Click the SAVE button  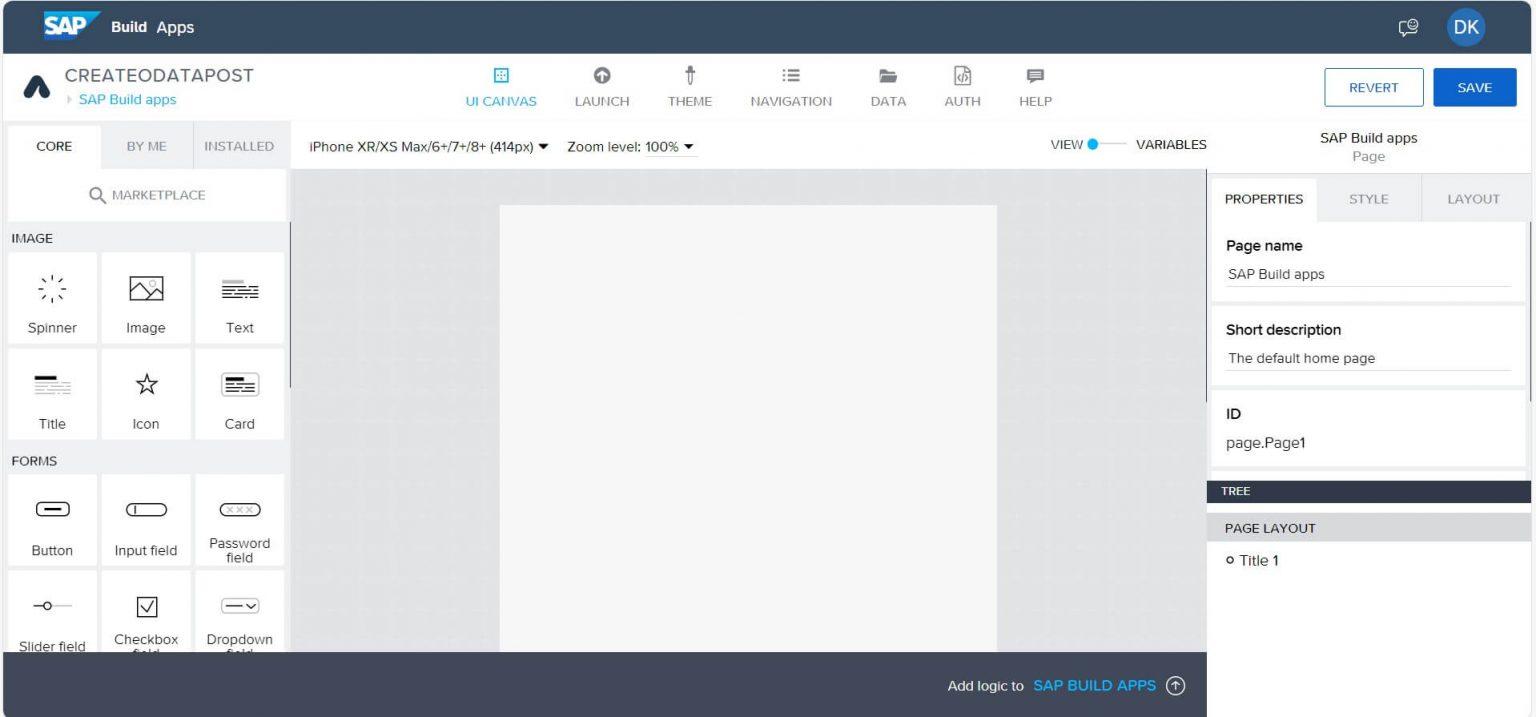(x=1474, y=87)
